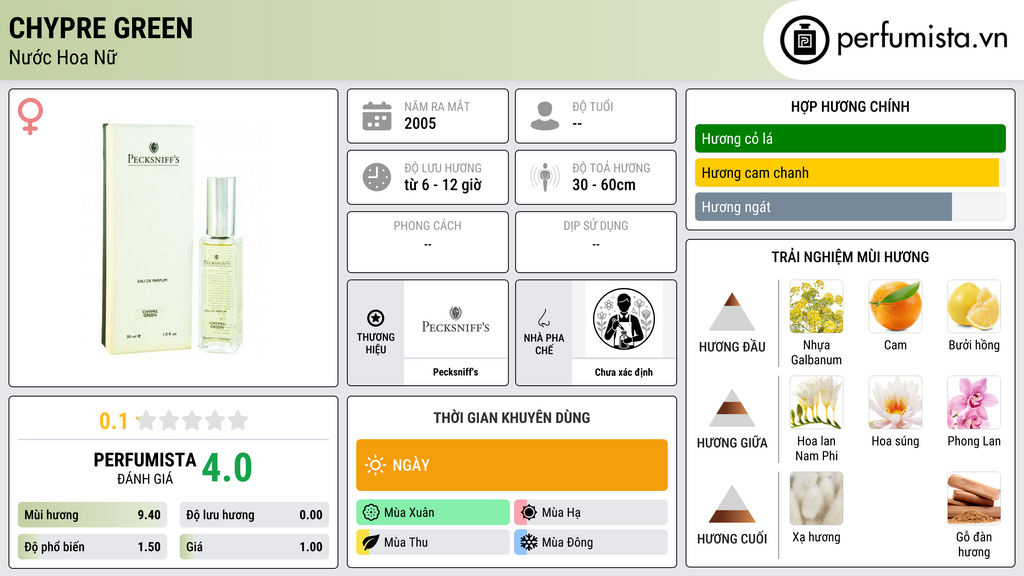Click the clock icon for Độ lưu hương
Viewport: 1024px width, 576px height.
pyautogui.click(x=377, y=177)
